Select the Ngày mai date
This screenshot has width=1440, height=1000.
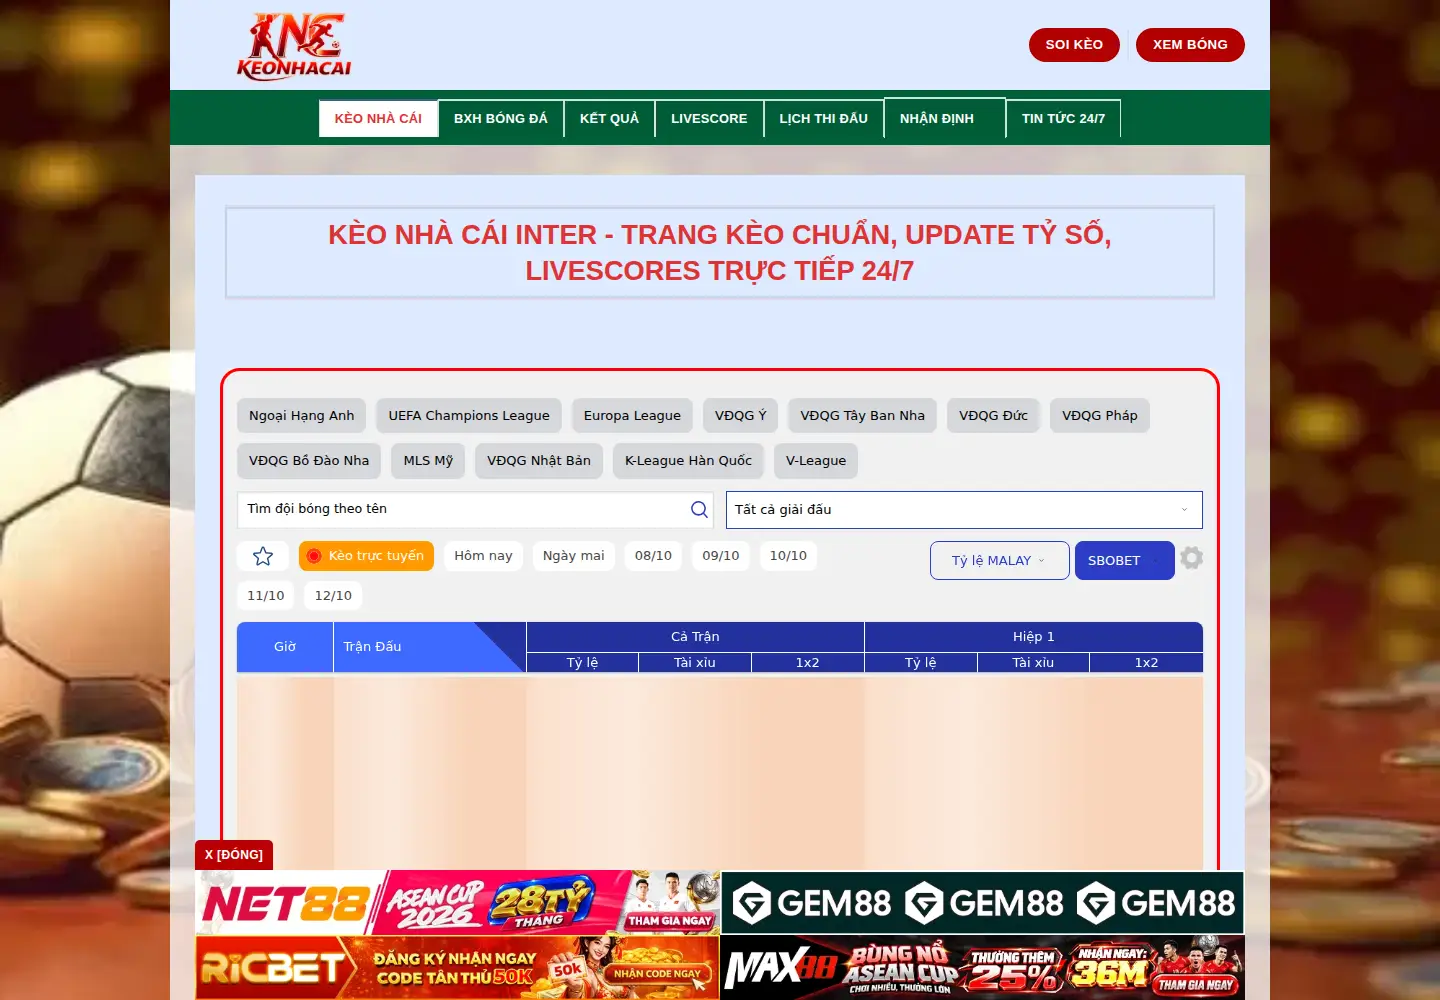pyautogui.click(x=574, y=556)
